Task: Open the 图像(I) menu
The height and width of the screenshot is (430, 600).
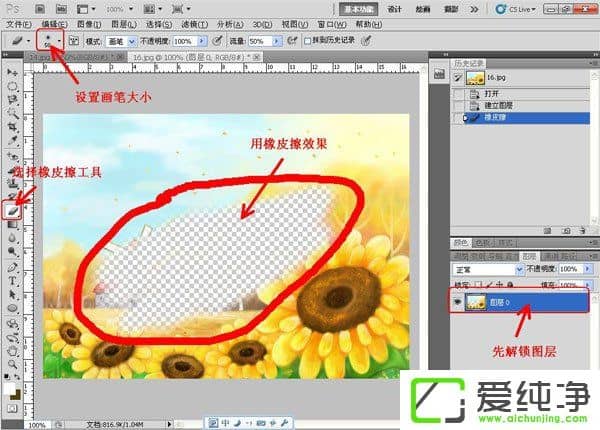Action: (89, 24)
